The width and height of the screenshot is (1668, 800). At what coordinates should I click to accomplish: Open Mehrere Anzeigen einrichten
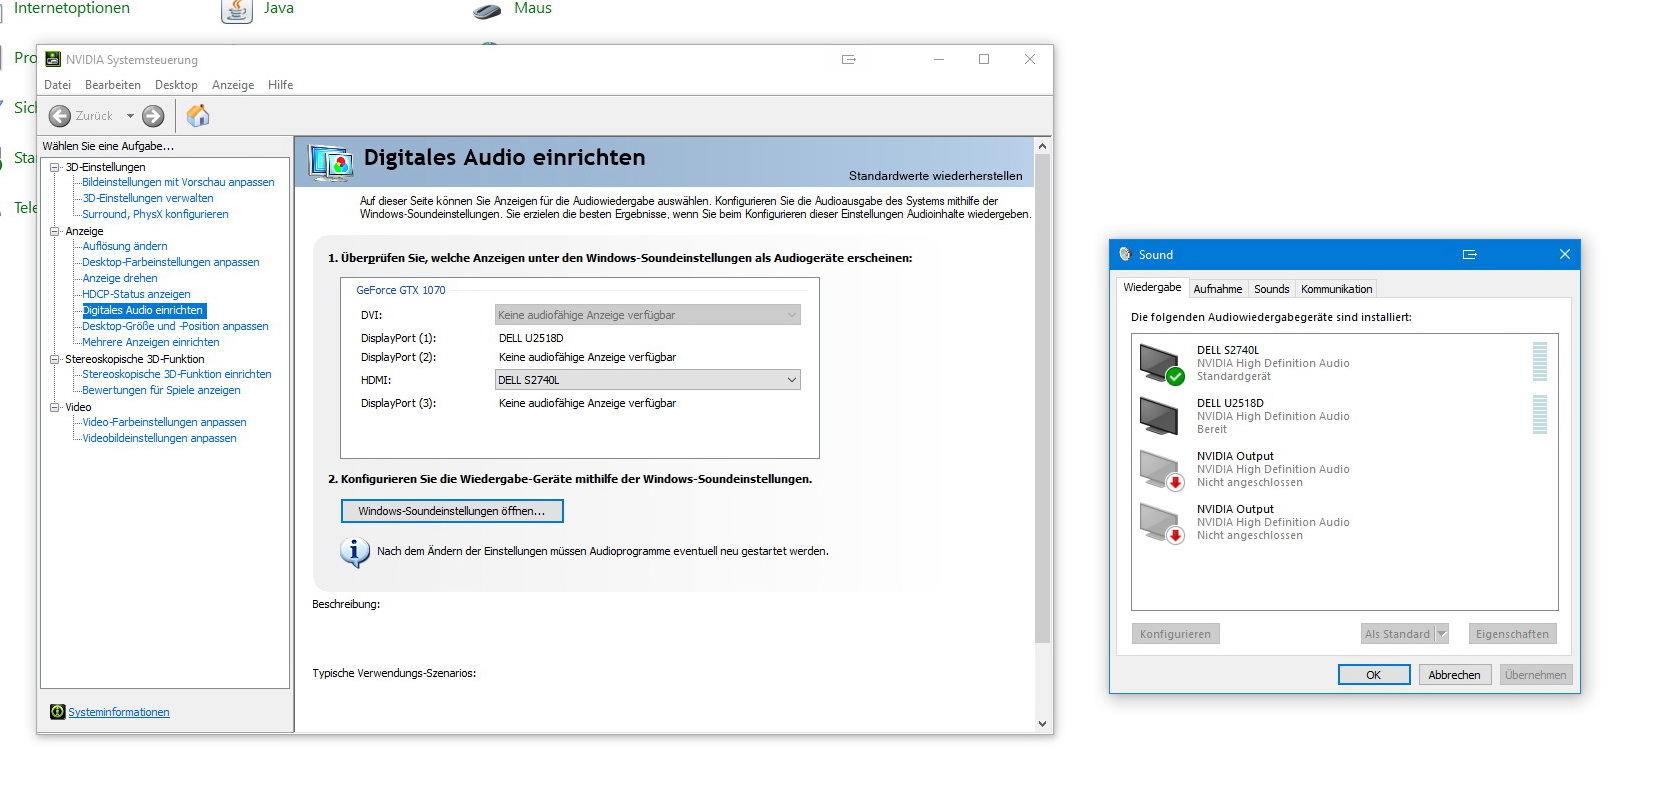[x=151, y=342]
